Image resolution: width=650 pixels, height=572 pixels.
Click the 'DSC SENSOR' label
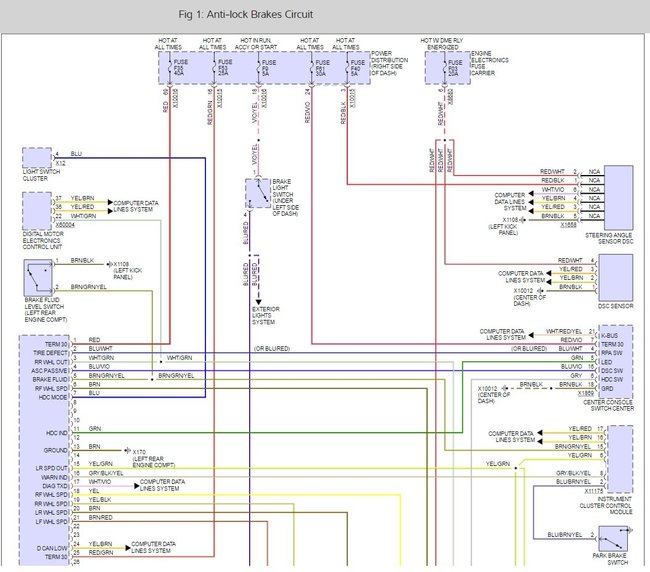click(x=616, y=306)
